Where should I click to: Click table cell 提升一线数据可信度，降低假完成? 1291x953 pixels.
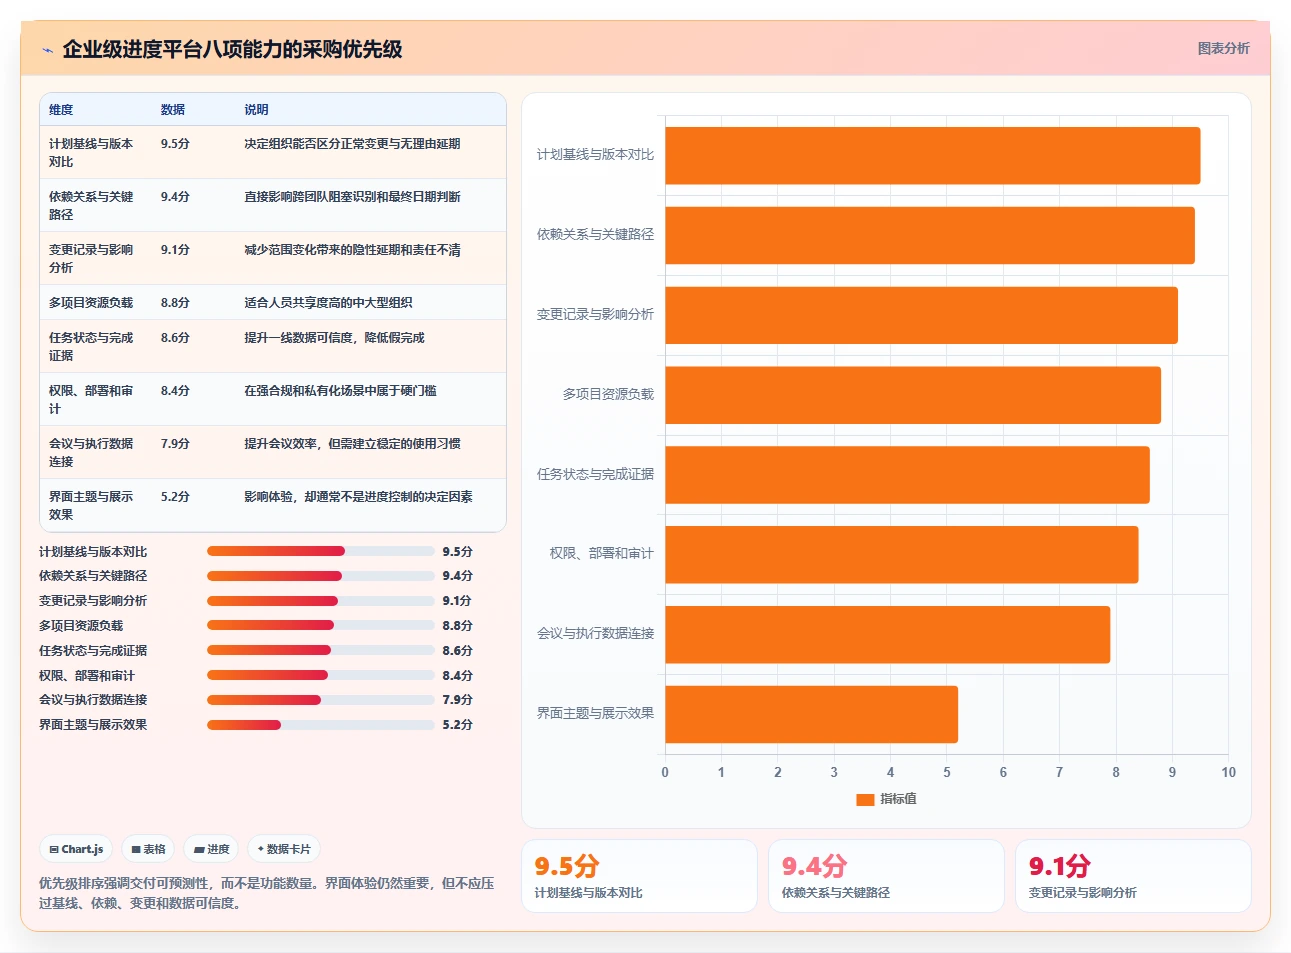[334, 338]
